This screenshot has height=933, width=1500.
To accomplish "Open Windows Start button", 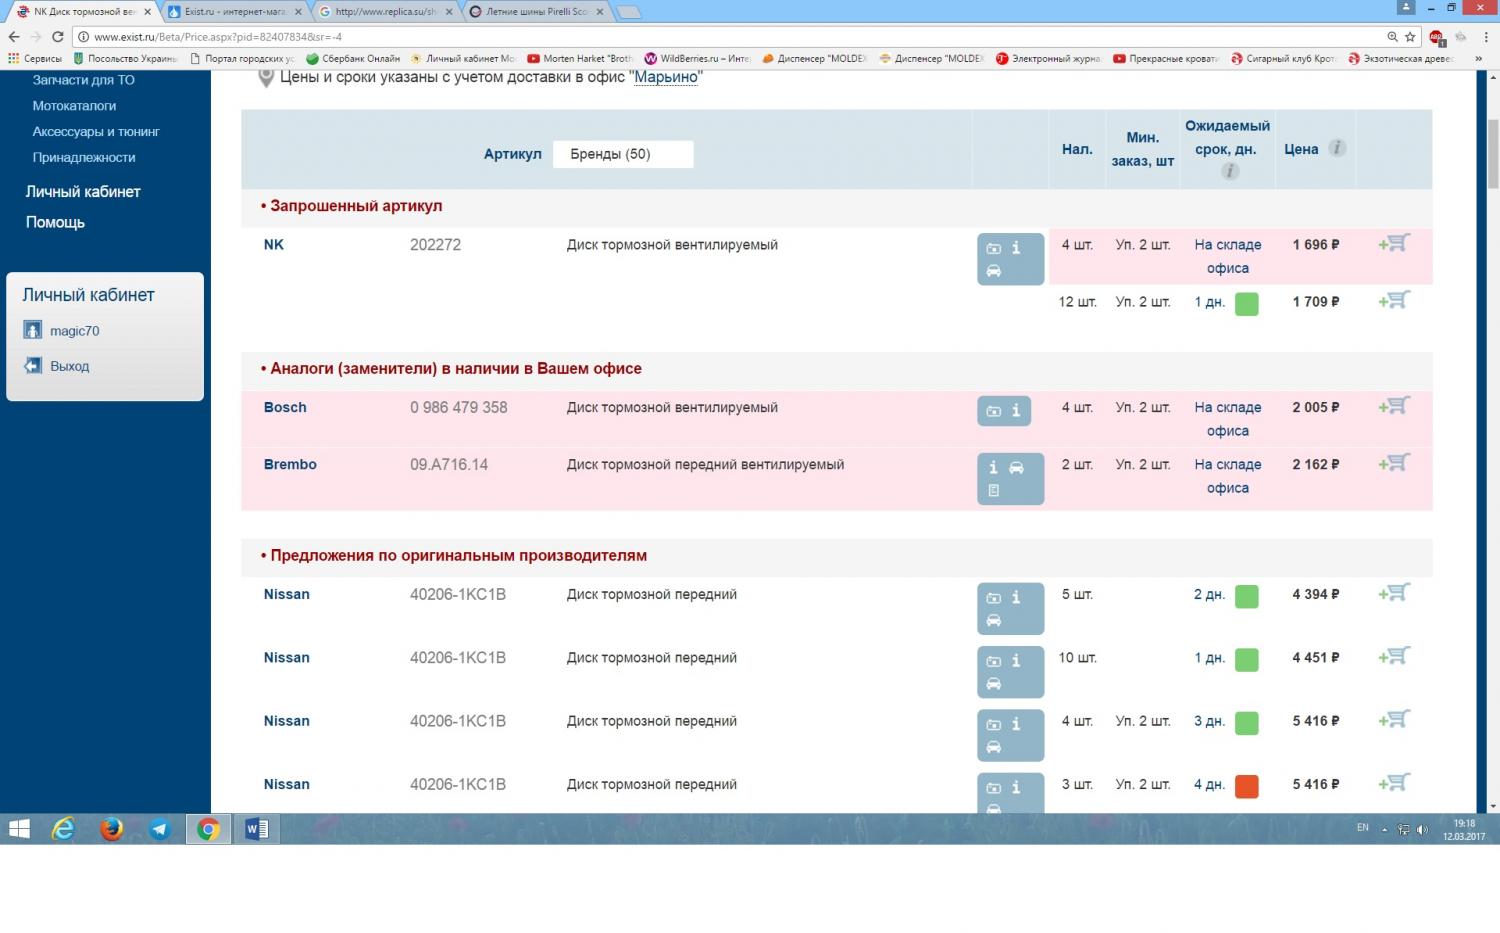I will coord(19,829).
